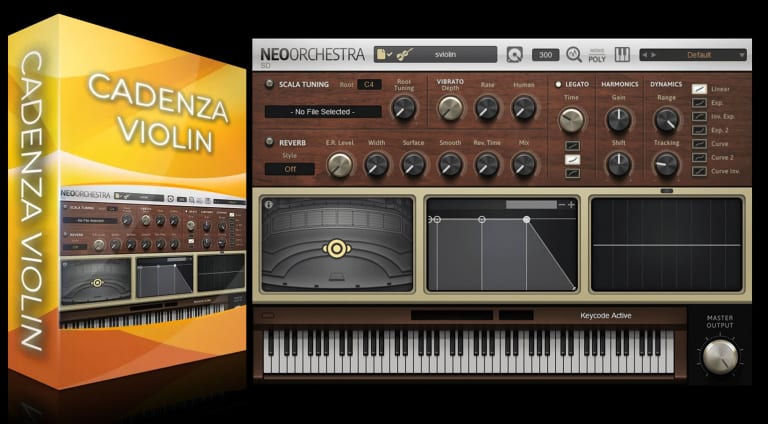Click the yellow microphone position marker

tap(336, 249)
